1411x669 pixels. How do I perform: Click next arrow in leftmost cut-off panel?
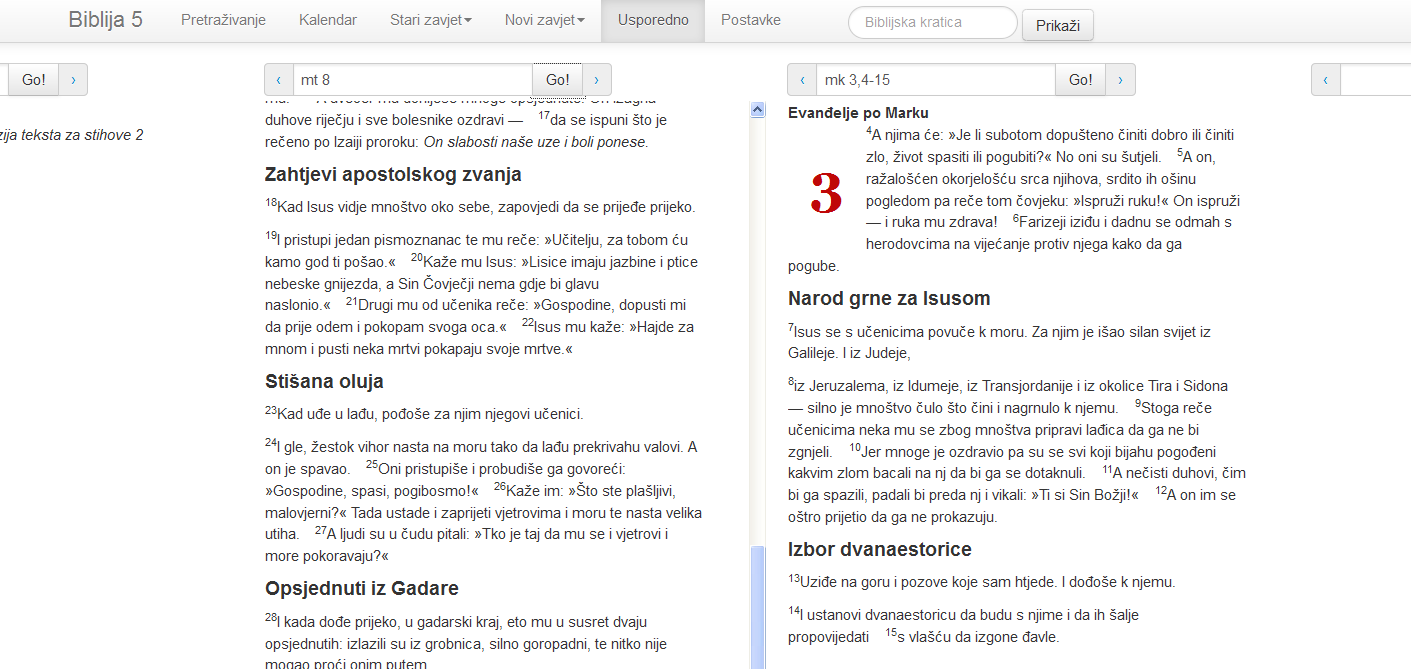(x=74, y=80)
